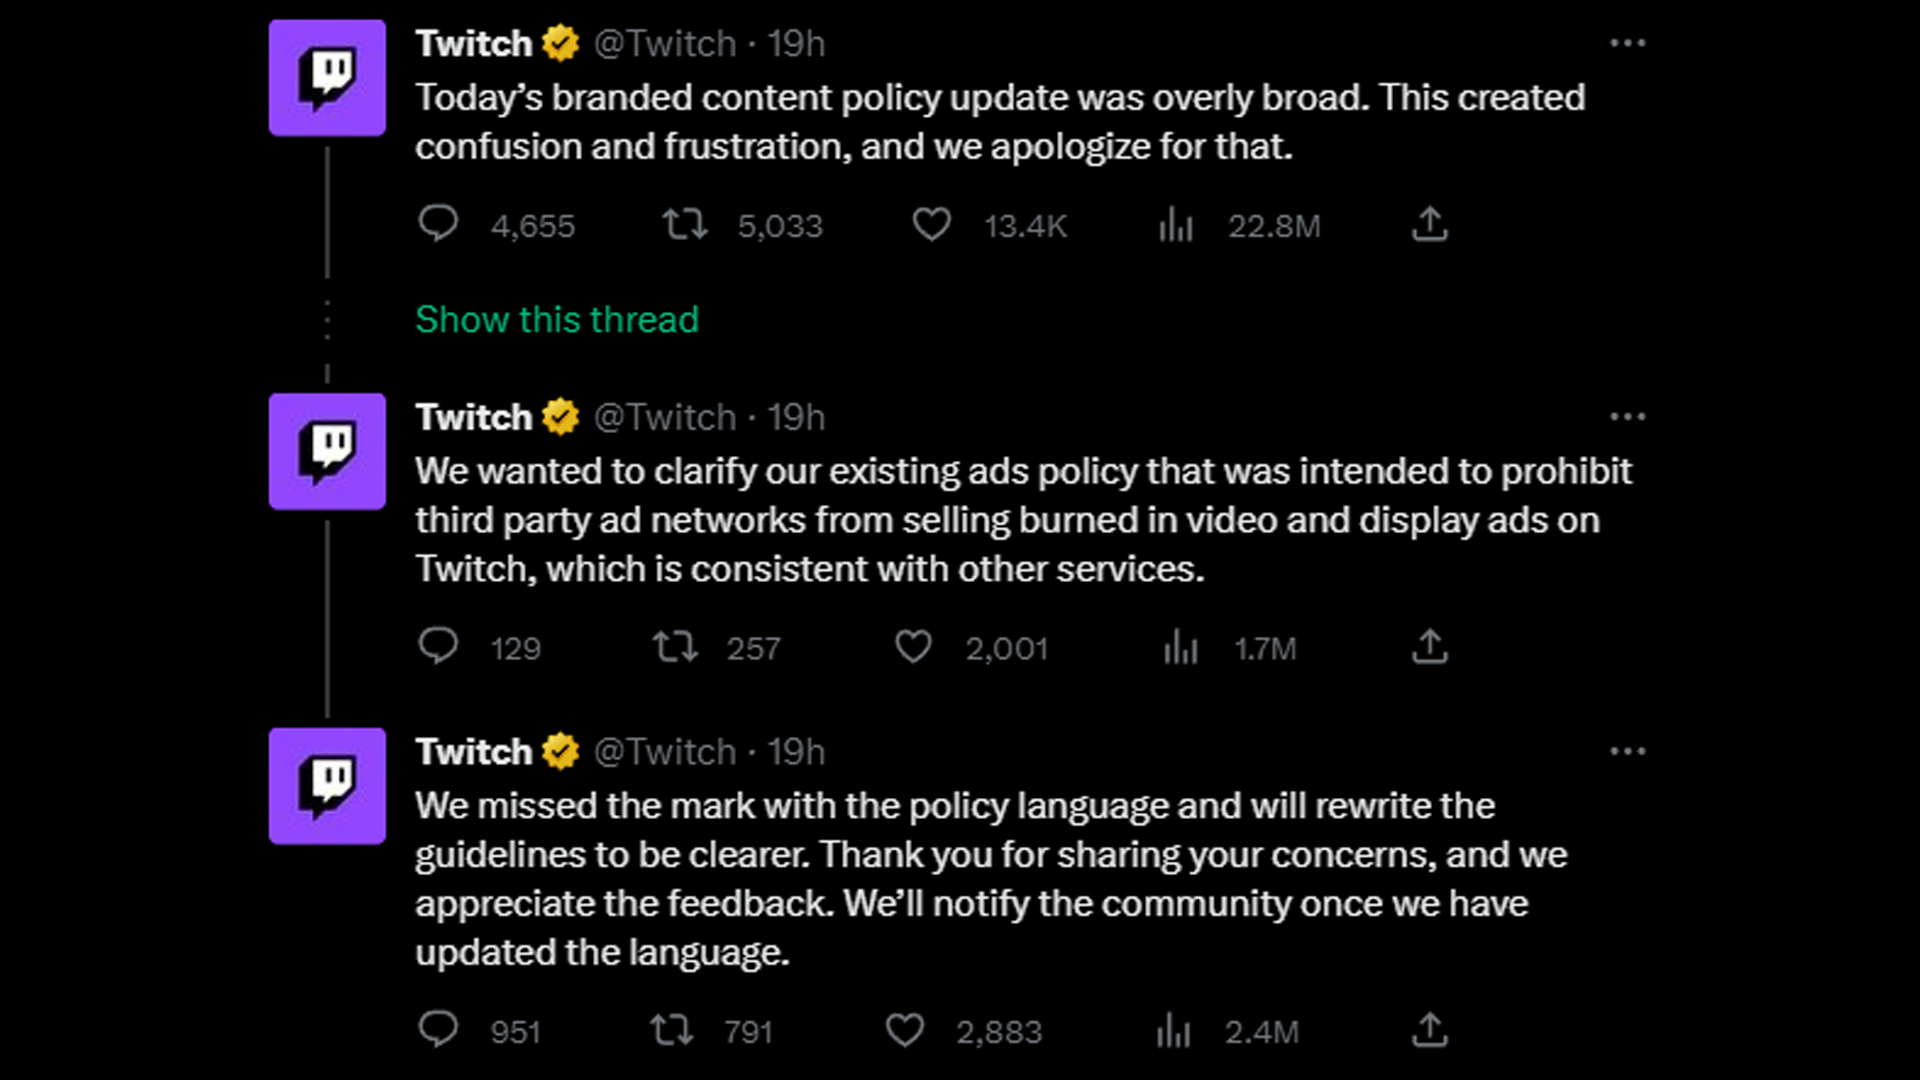Like the tweet with 13.4K likes
The image size is (1920, 1080).
[931, 224]
